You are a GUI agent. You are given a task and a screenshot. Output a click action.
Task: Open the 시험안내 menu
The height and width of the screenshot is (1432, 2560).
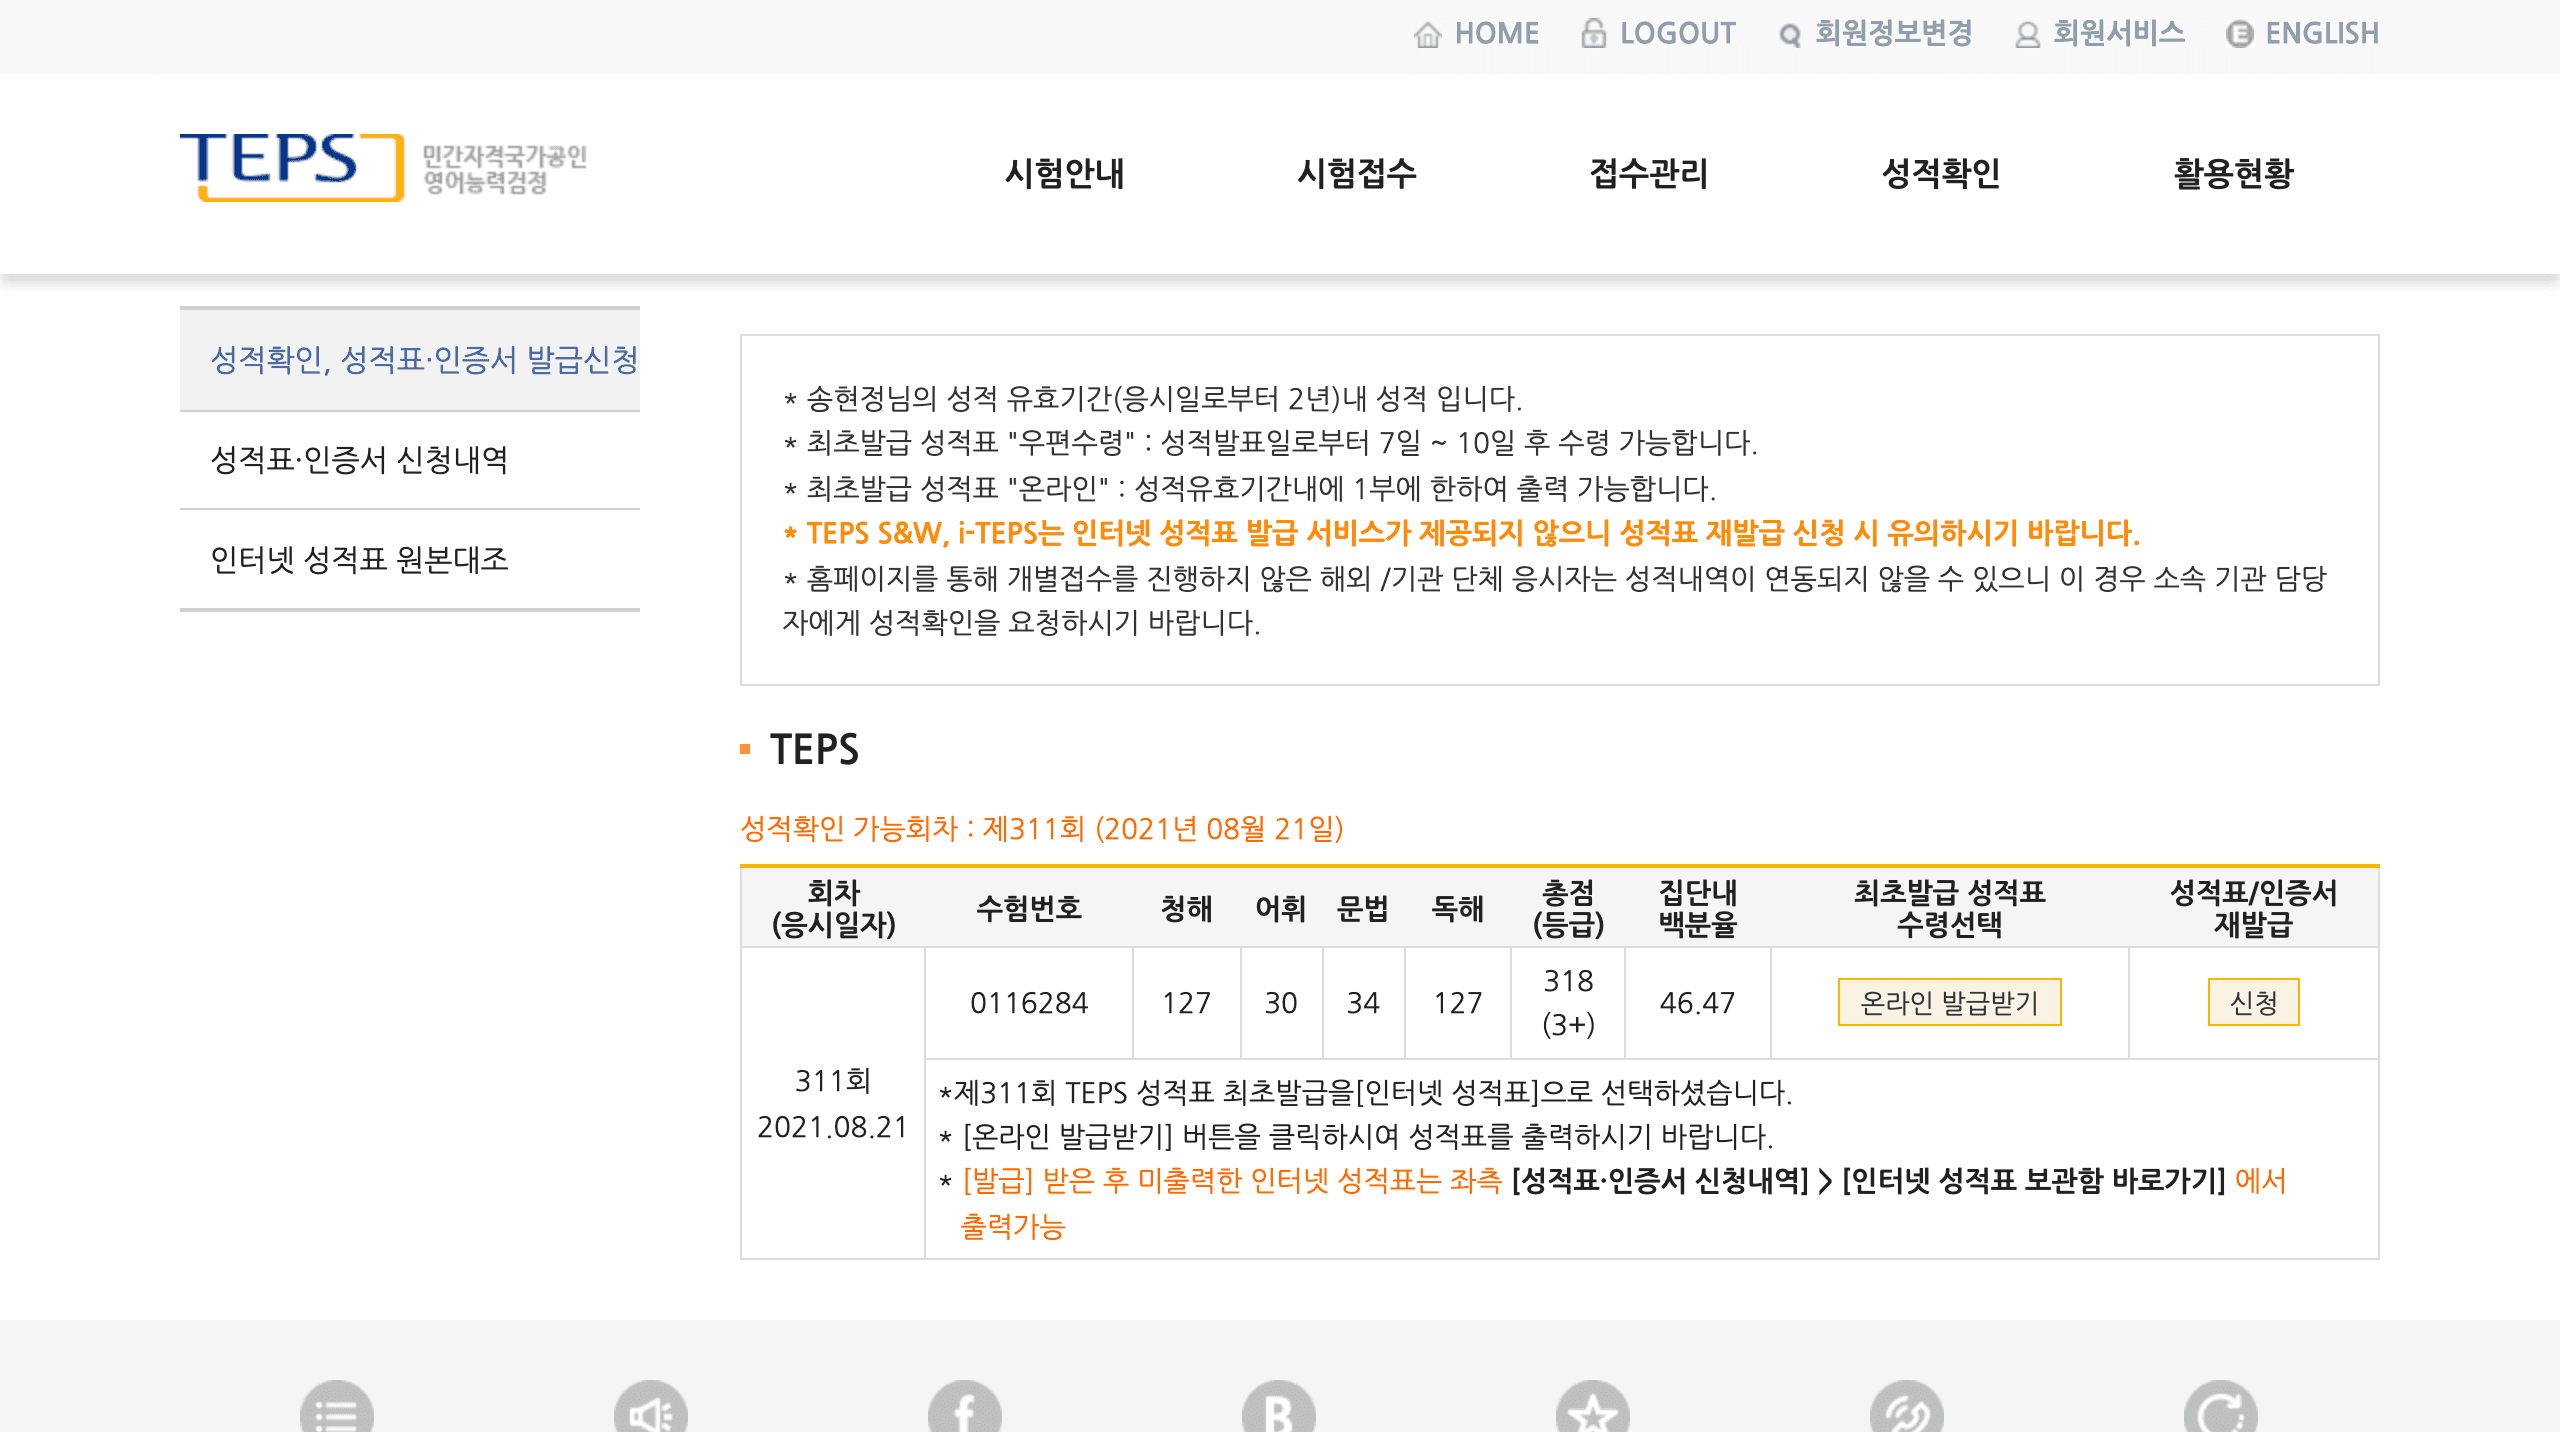click(1065, 174)
